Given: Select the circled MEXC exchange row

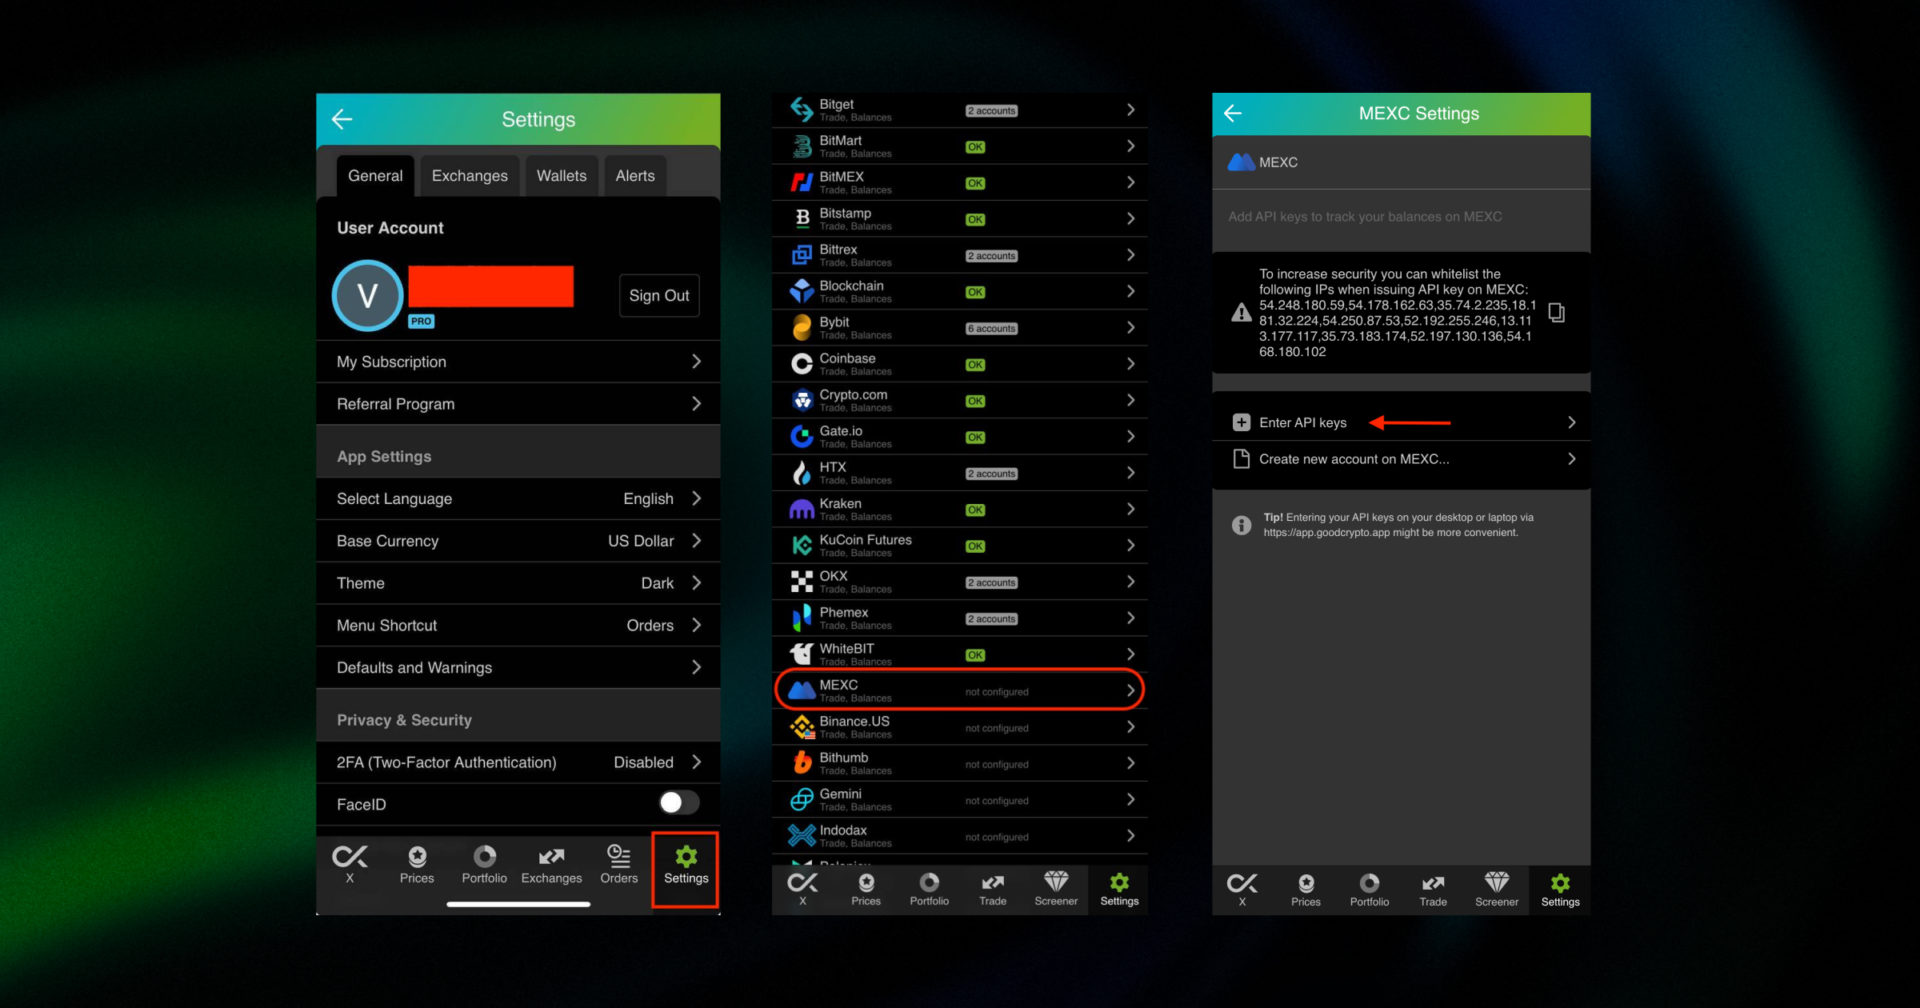Looking at the screenshot, I should pos(957,689).
